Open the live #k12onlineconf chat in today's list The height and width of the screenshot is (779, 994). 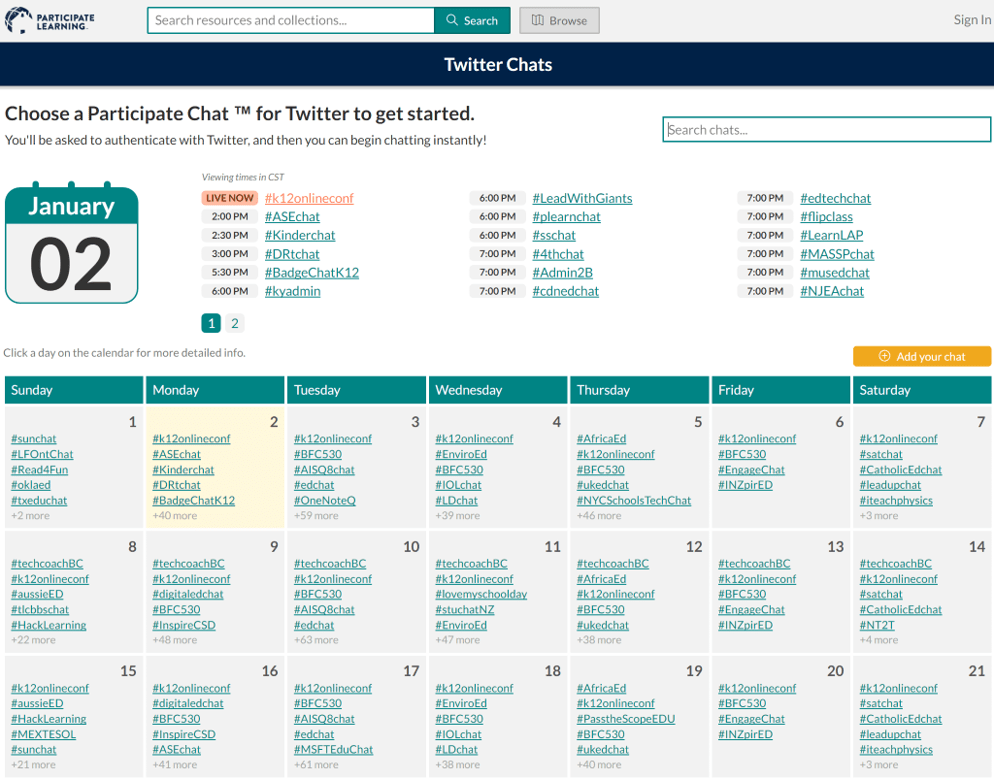coord(309,198)
